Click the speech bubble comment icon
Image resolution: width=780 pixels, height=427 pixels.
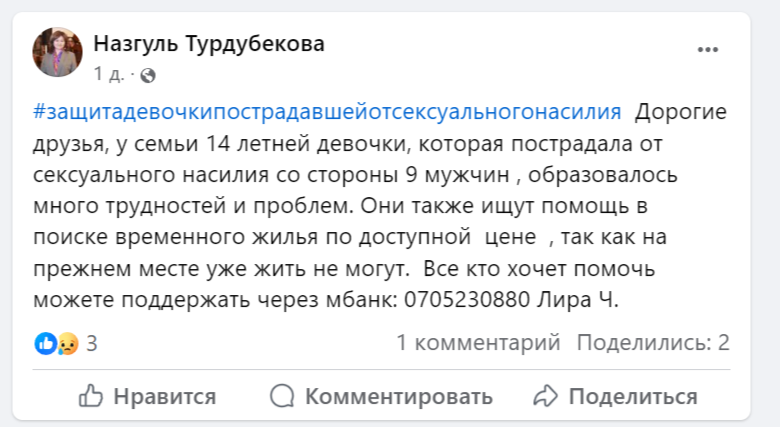(283, 396)
